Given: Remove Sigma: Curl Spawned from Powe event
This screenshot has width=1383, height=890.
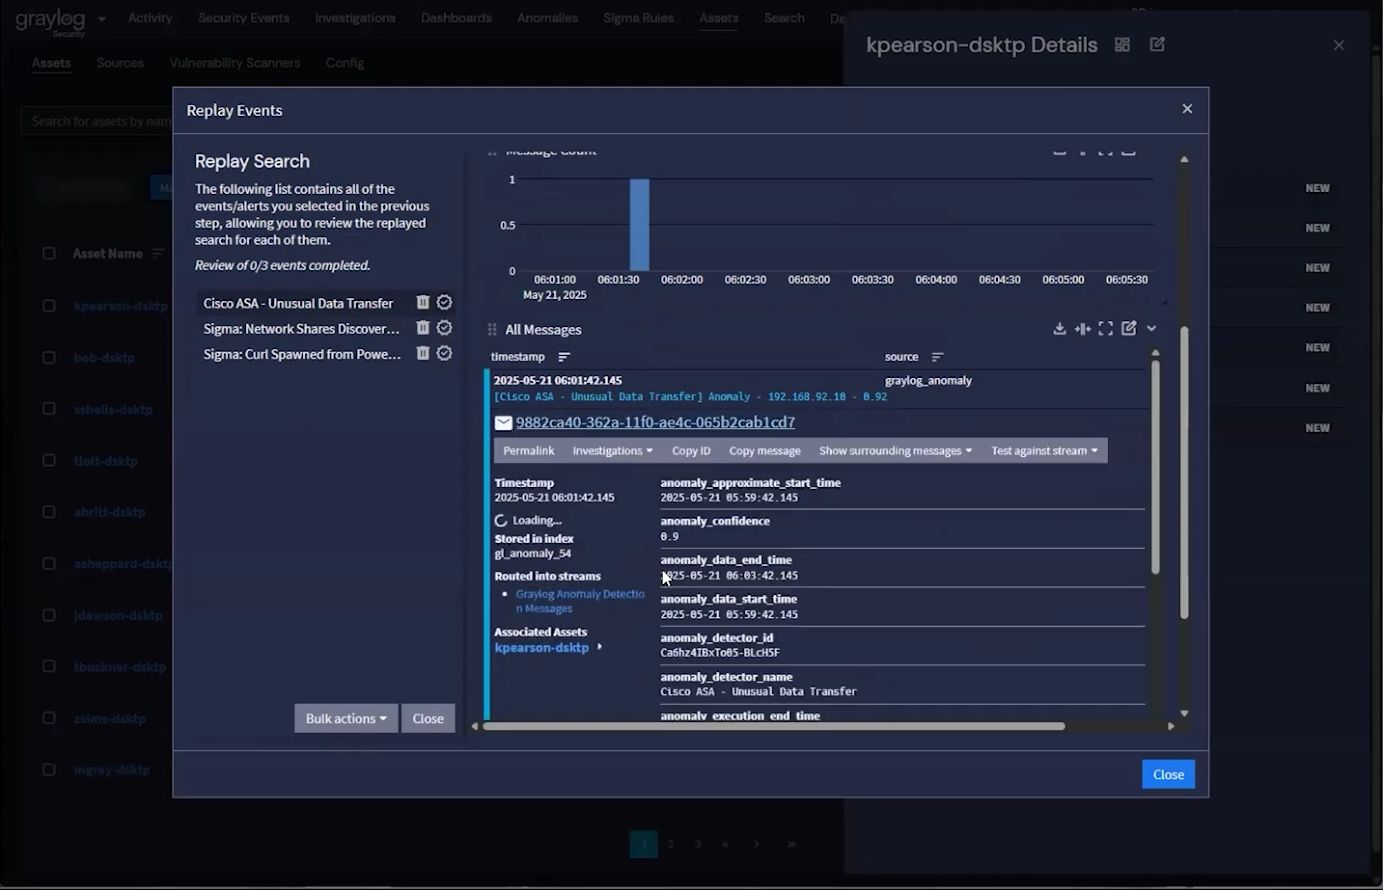Looking at the screenshot, I should (x=423, y=353).
